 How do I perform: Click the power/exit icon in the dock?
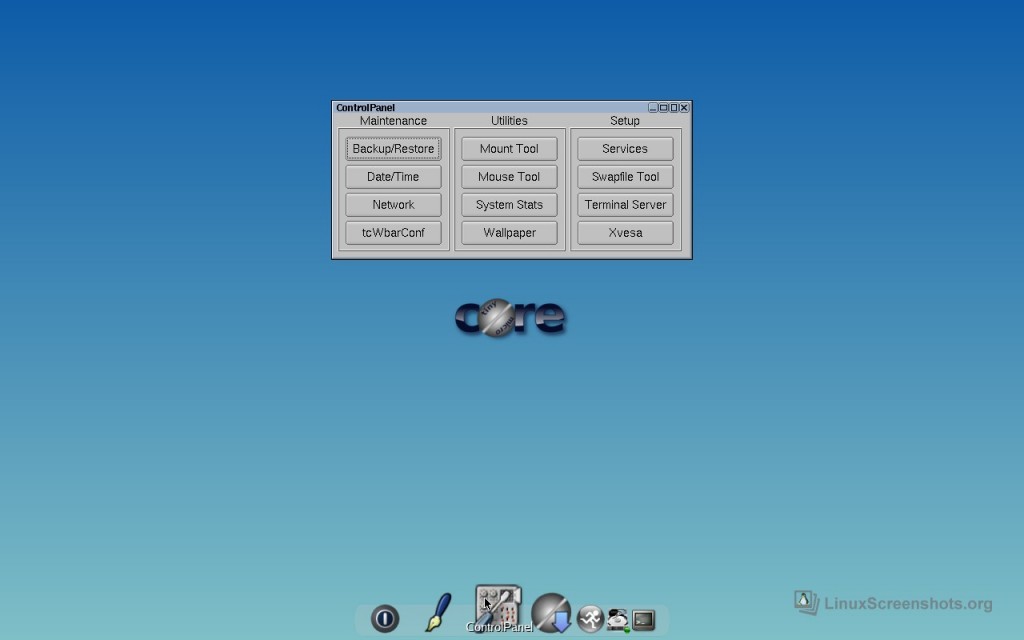coord(385,618)
